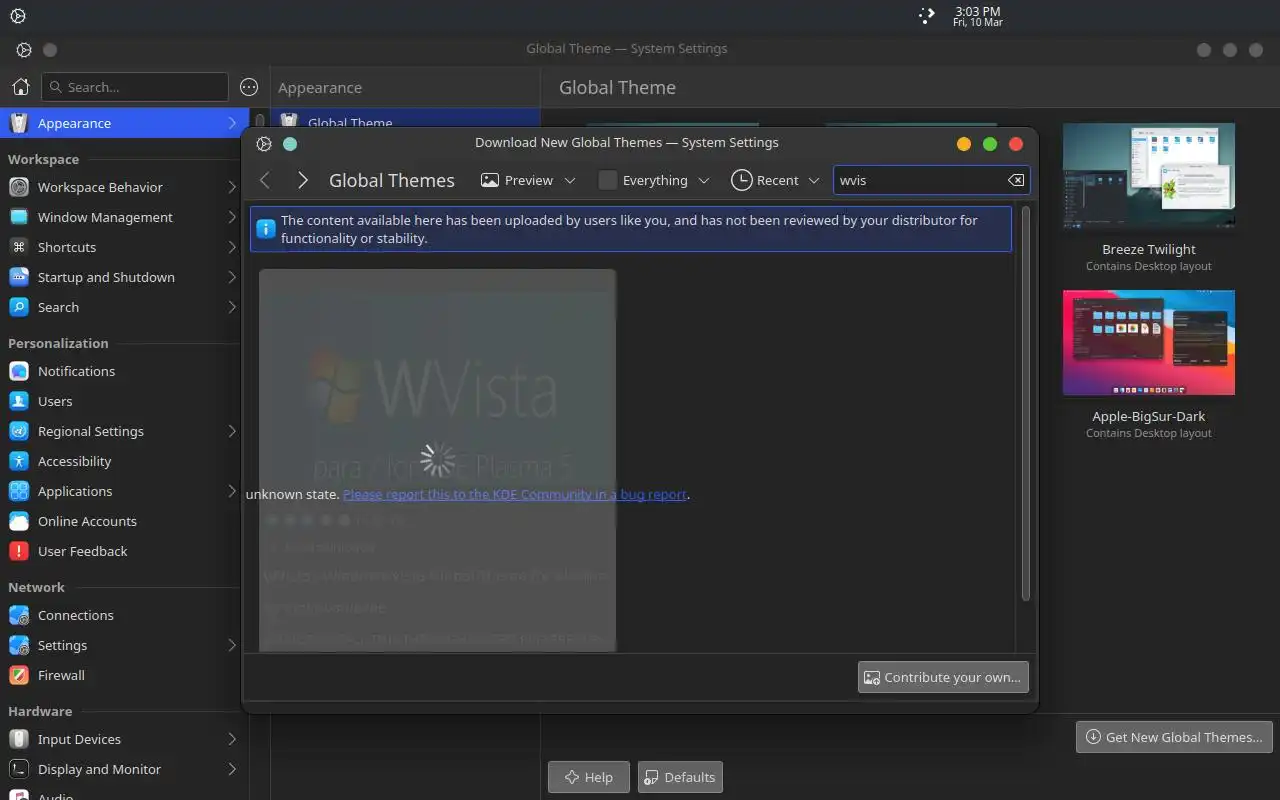Click the Appearance category icon

(x=19, y=123)
